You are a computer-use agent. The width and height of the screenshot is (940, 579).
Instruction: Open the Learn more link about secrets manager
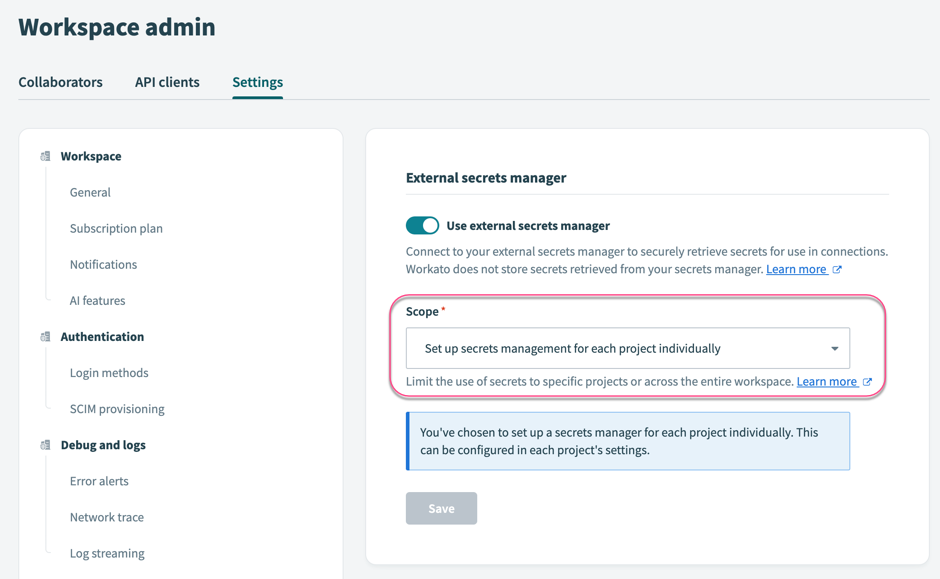(x=796, y=268)
